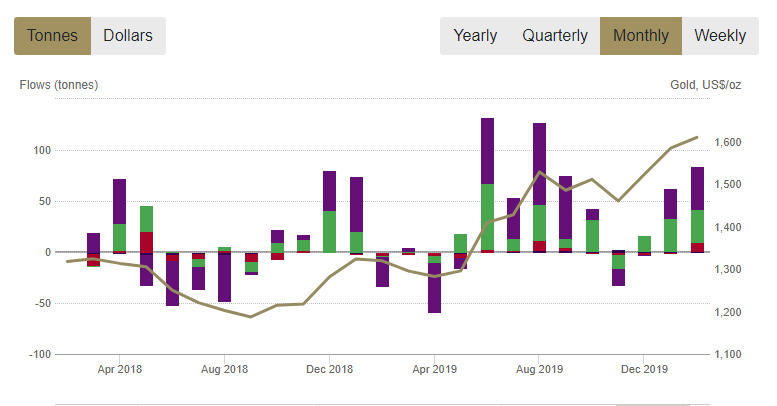Screen dimensions: 777x406
Task: Click the Flows (tonnes) axis title
Action: 59,85
